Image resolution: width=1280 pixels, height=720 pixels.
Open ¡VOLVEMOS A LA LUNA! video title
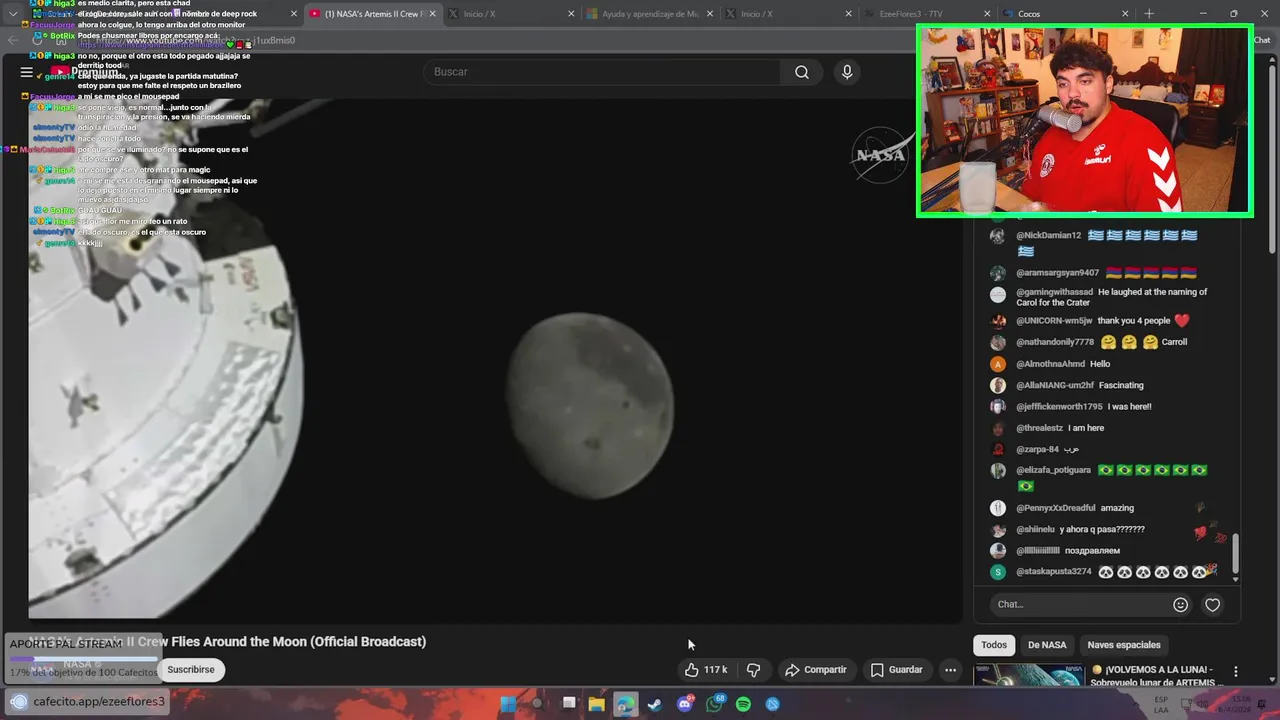point(1158,676)
